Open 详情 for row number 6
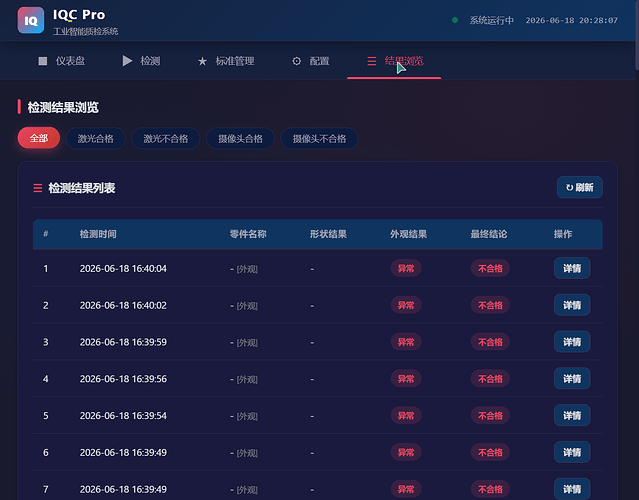 point(572,452)
